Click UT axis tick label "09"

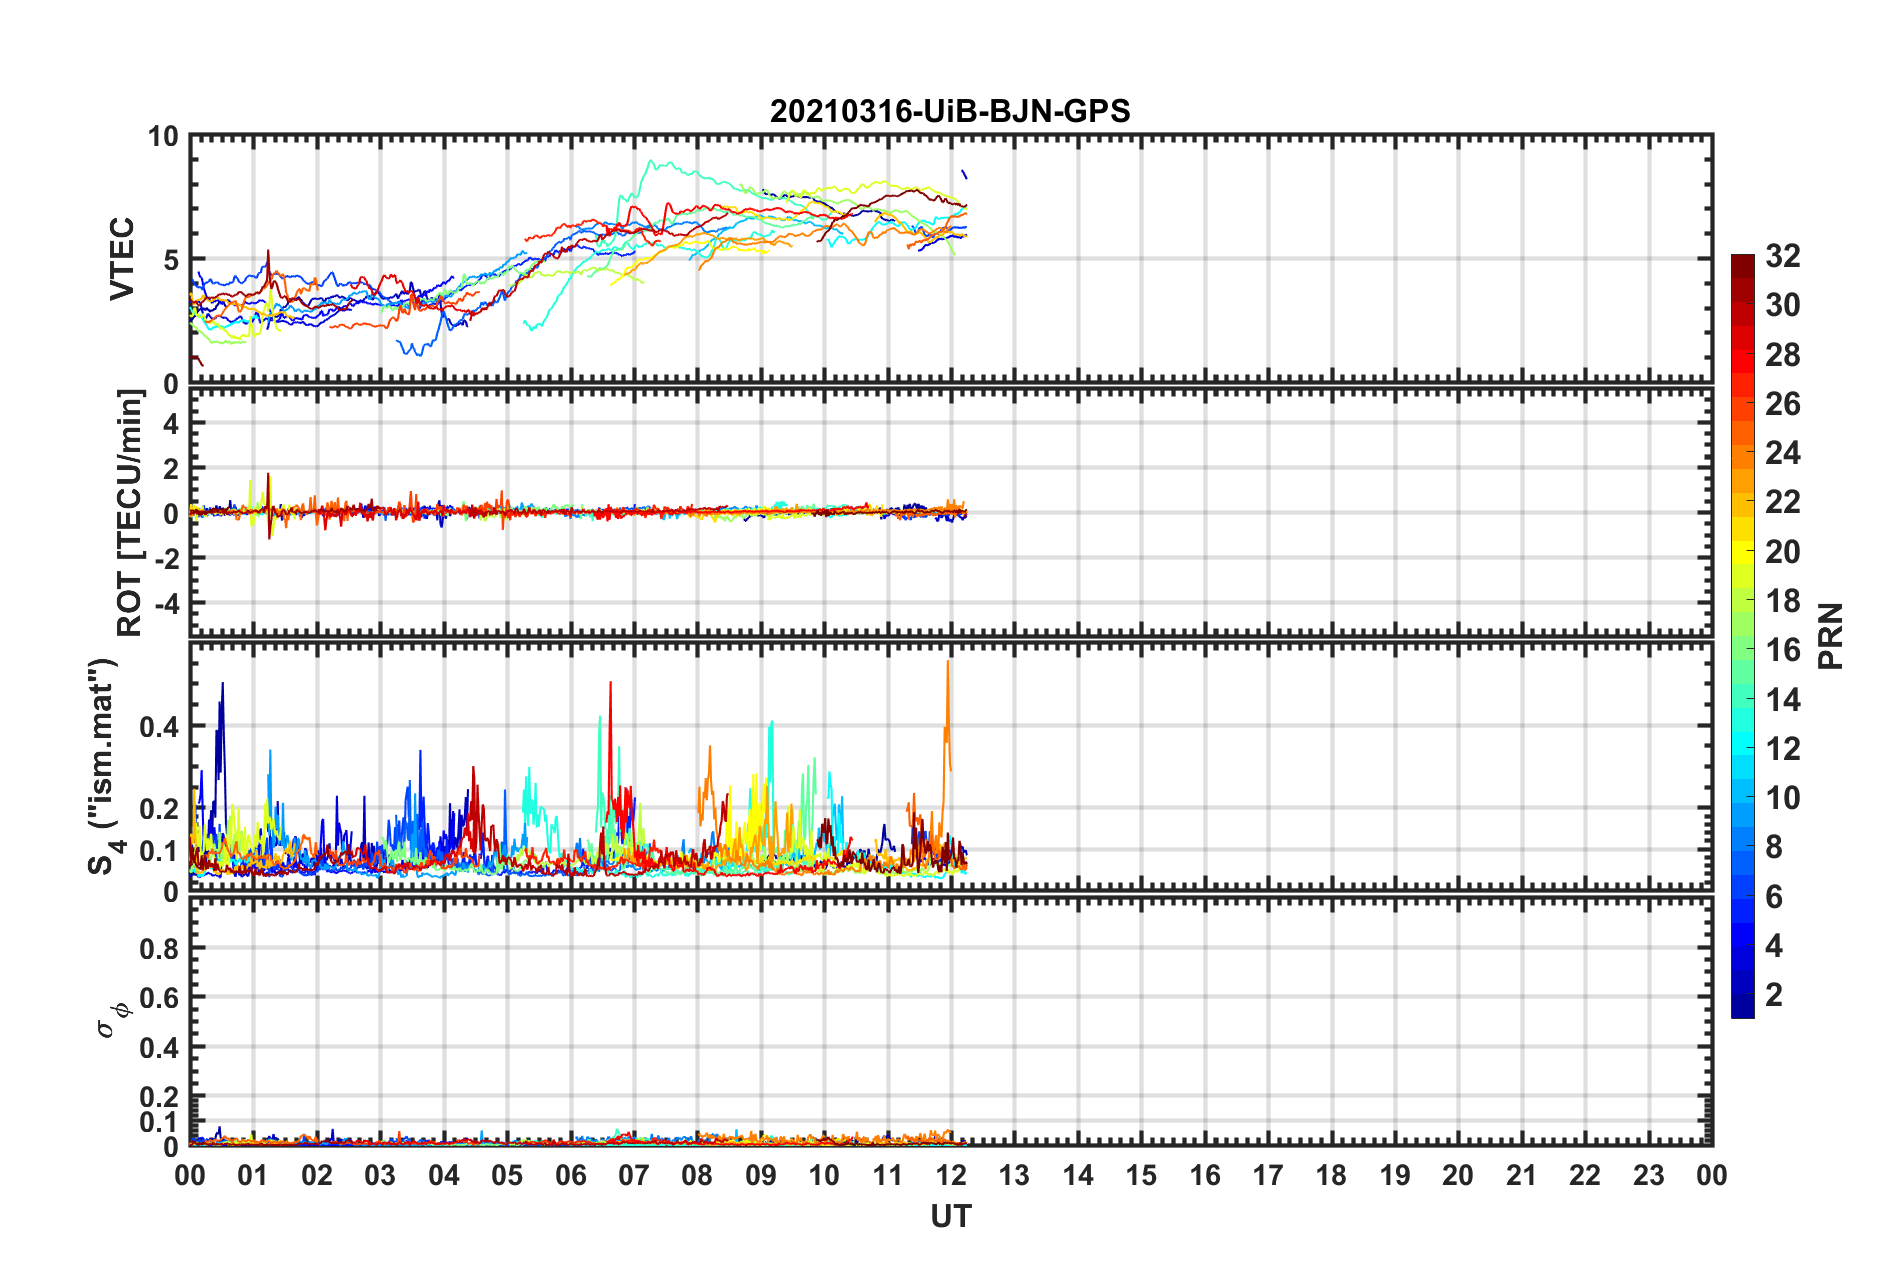coord(761,1175)
